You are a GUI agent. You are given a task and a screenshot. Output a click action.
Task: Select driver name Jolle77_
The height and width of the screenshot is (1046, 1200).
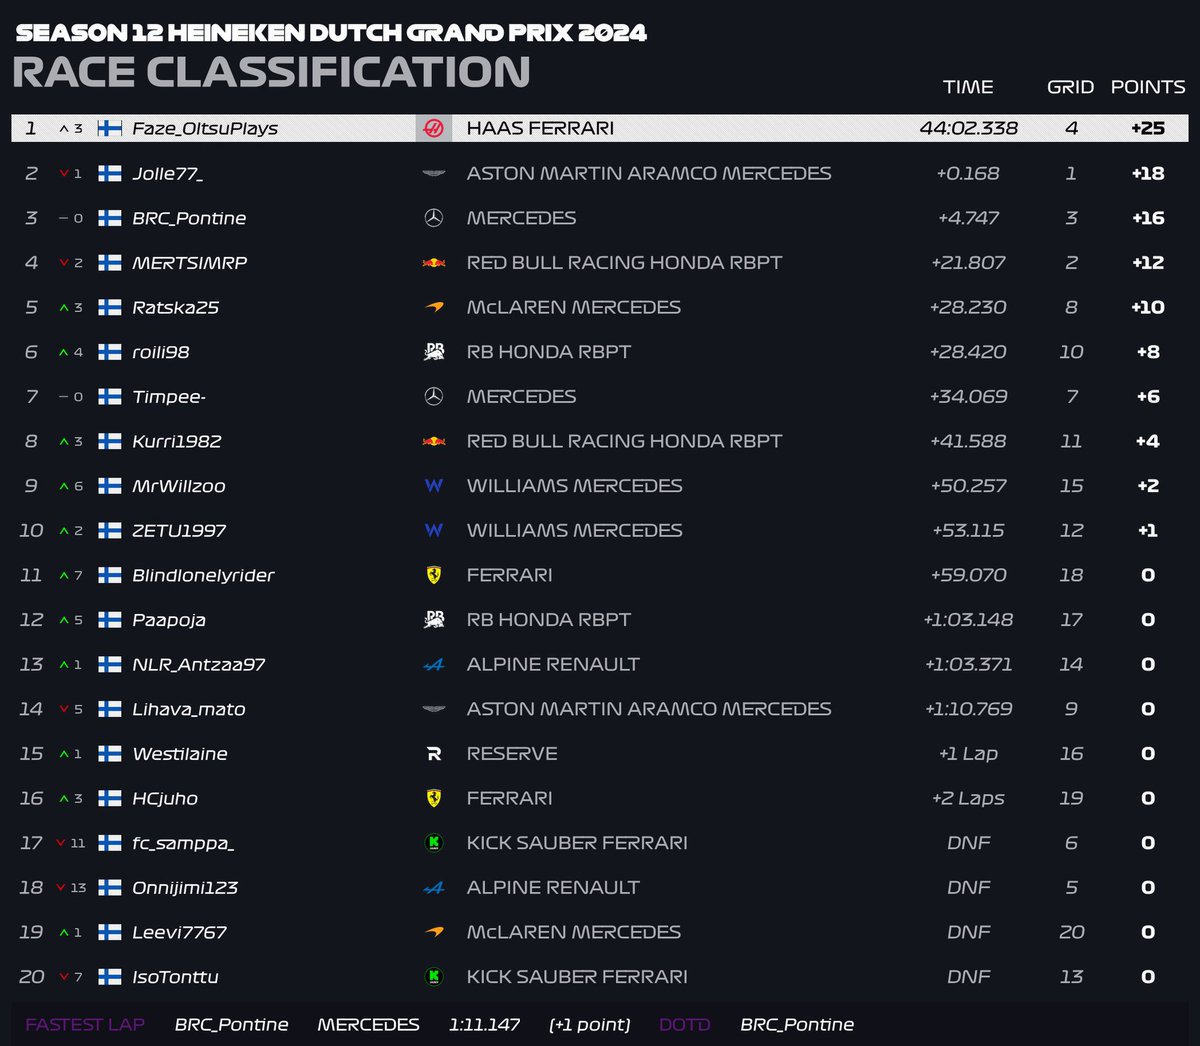pos(167,174)
